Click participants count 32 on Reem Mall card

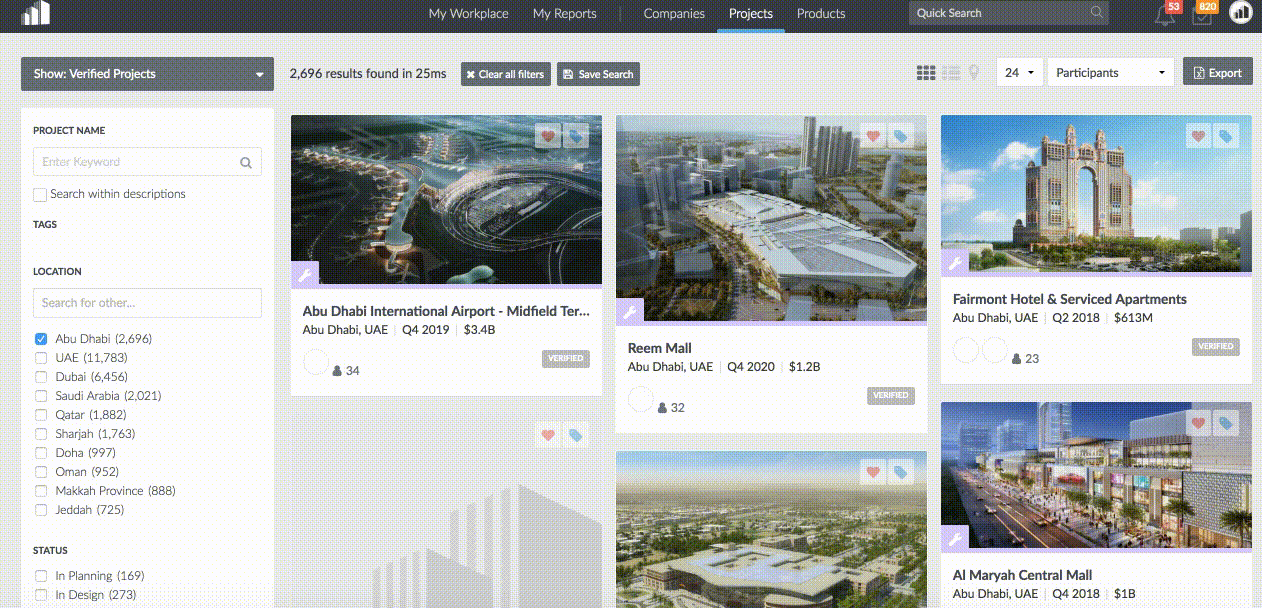671,408
